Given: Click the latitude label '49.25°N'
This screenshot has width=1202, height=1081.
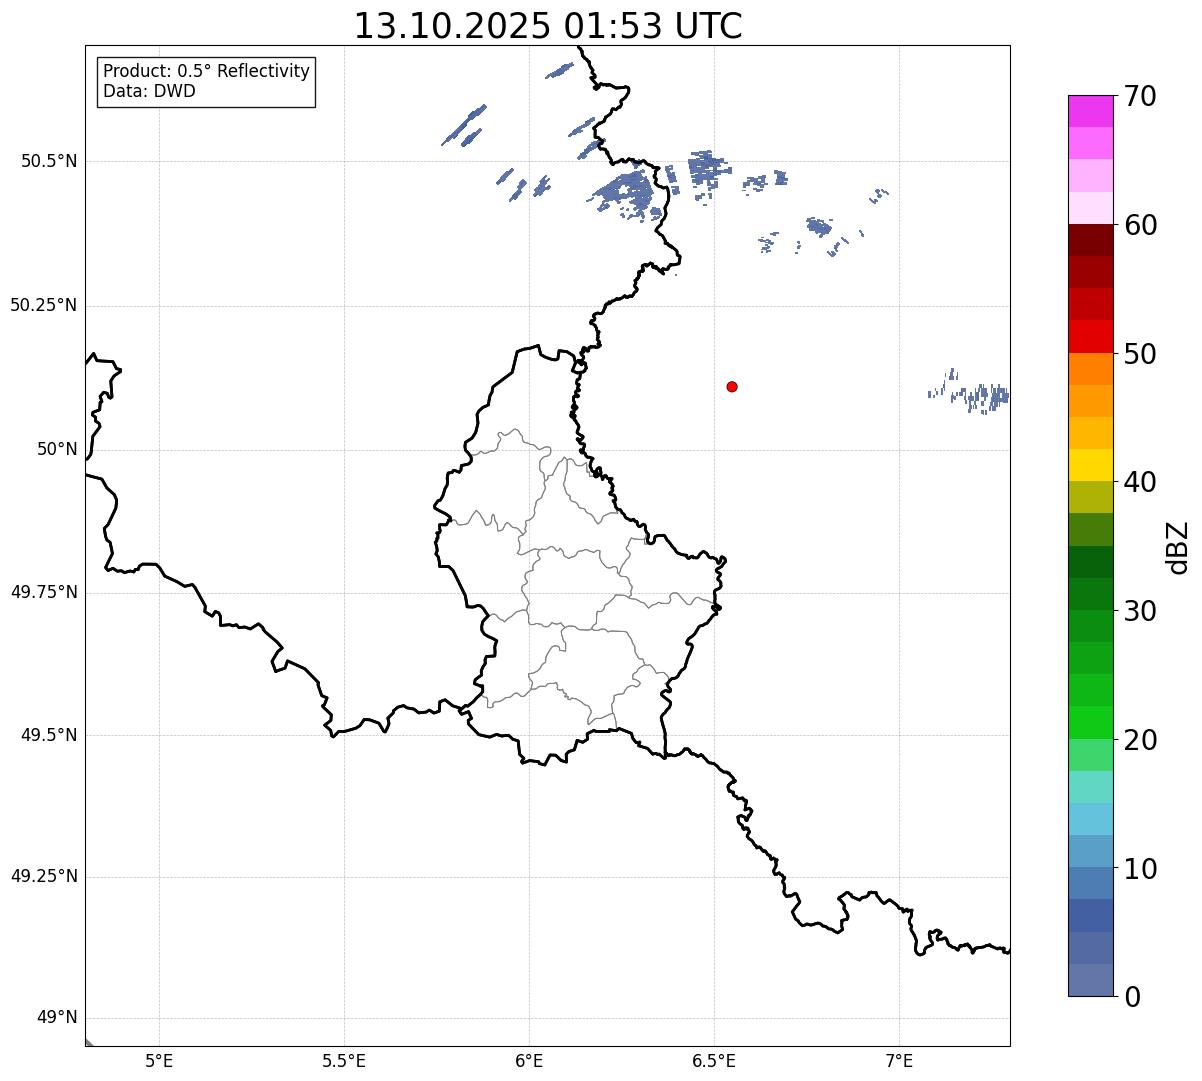Looking at the screenshot, I should pos(43,876).
